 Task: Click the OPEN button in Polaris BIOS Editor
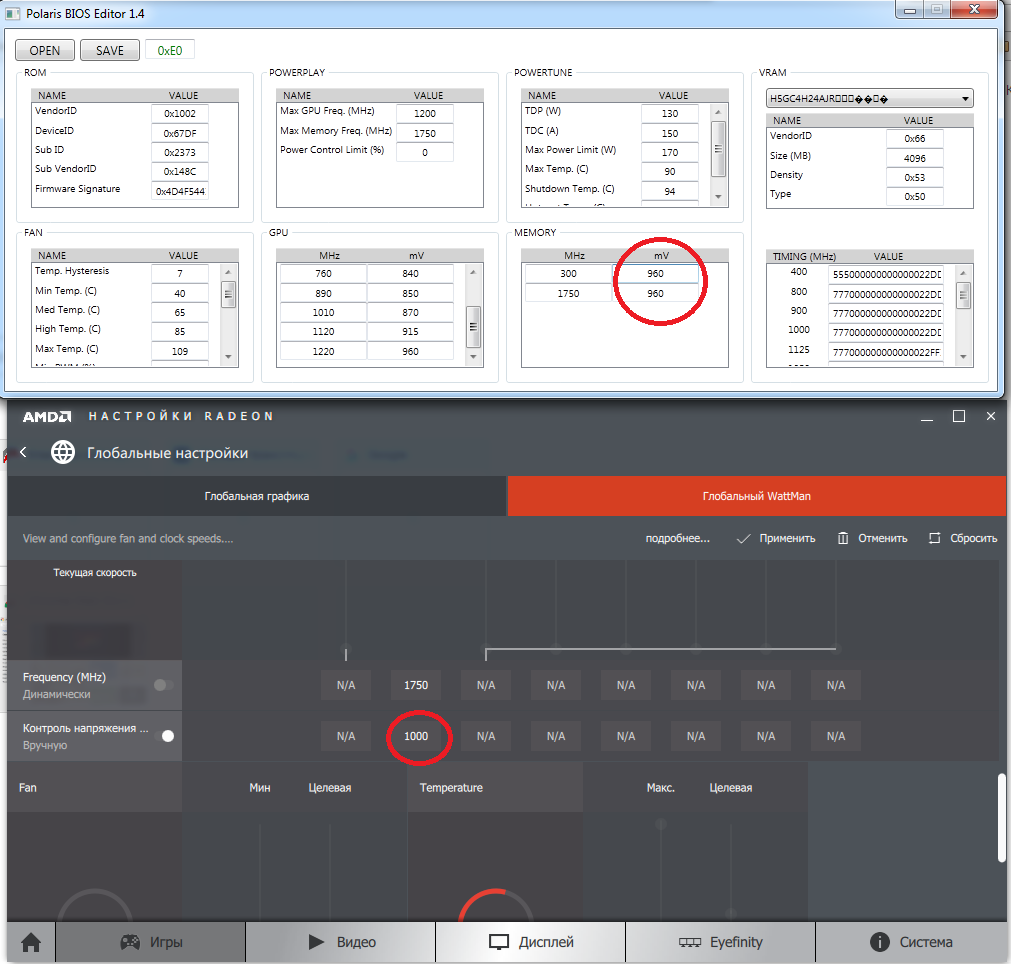(44, 50)
